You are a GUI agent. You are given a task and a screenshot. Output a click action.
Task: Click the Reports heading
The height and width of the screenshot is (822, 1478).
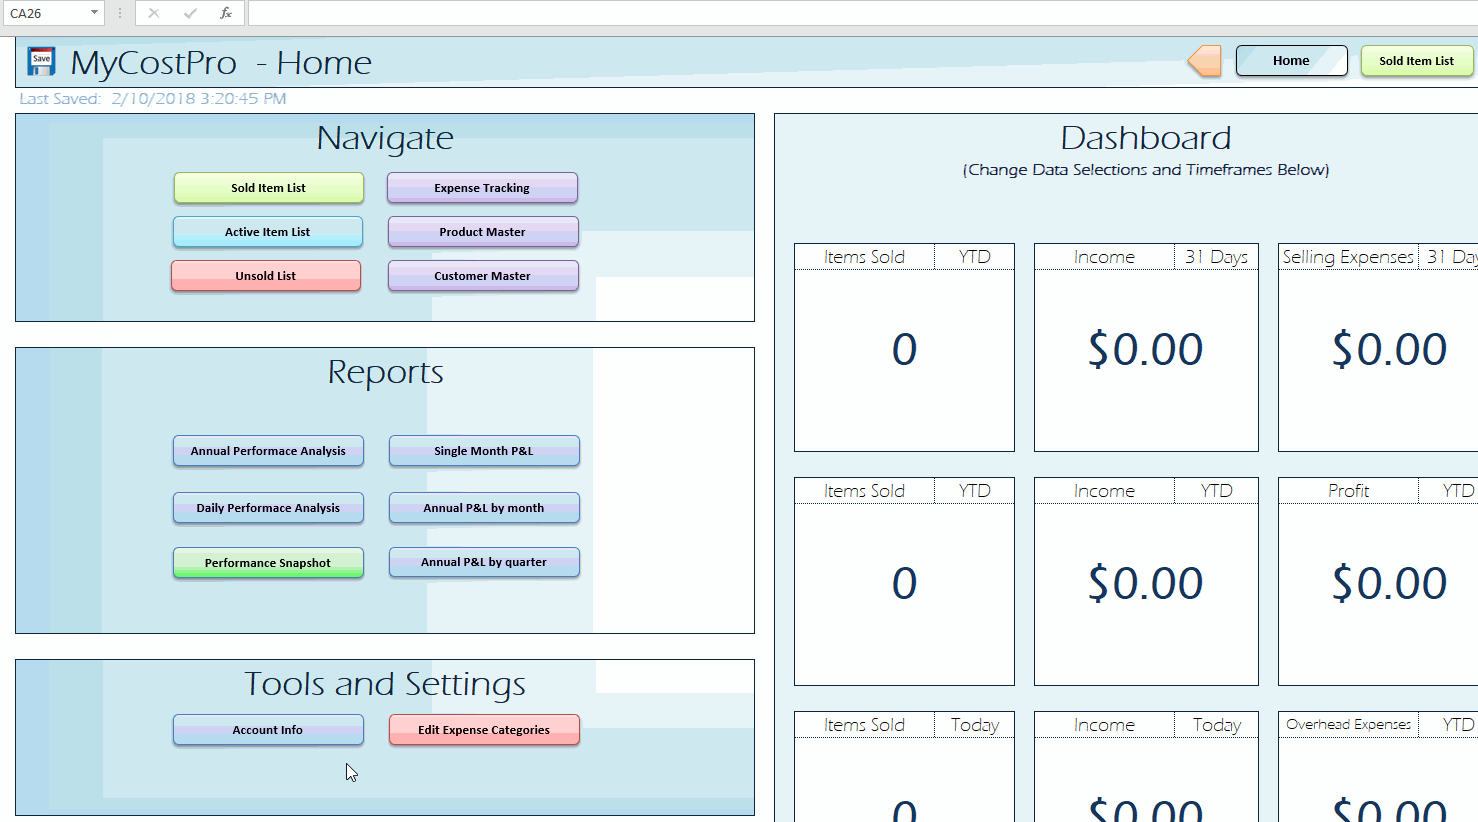tap(385, 372)
